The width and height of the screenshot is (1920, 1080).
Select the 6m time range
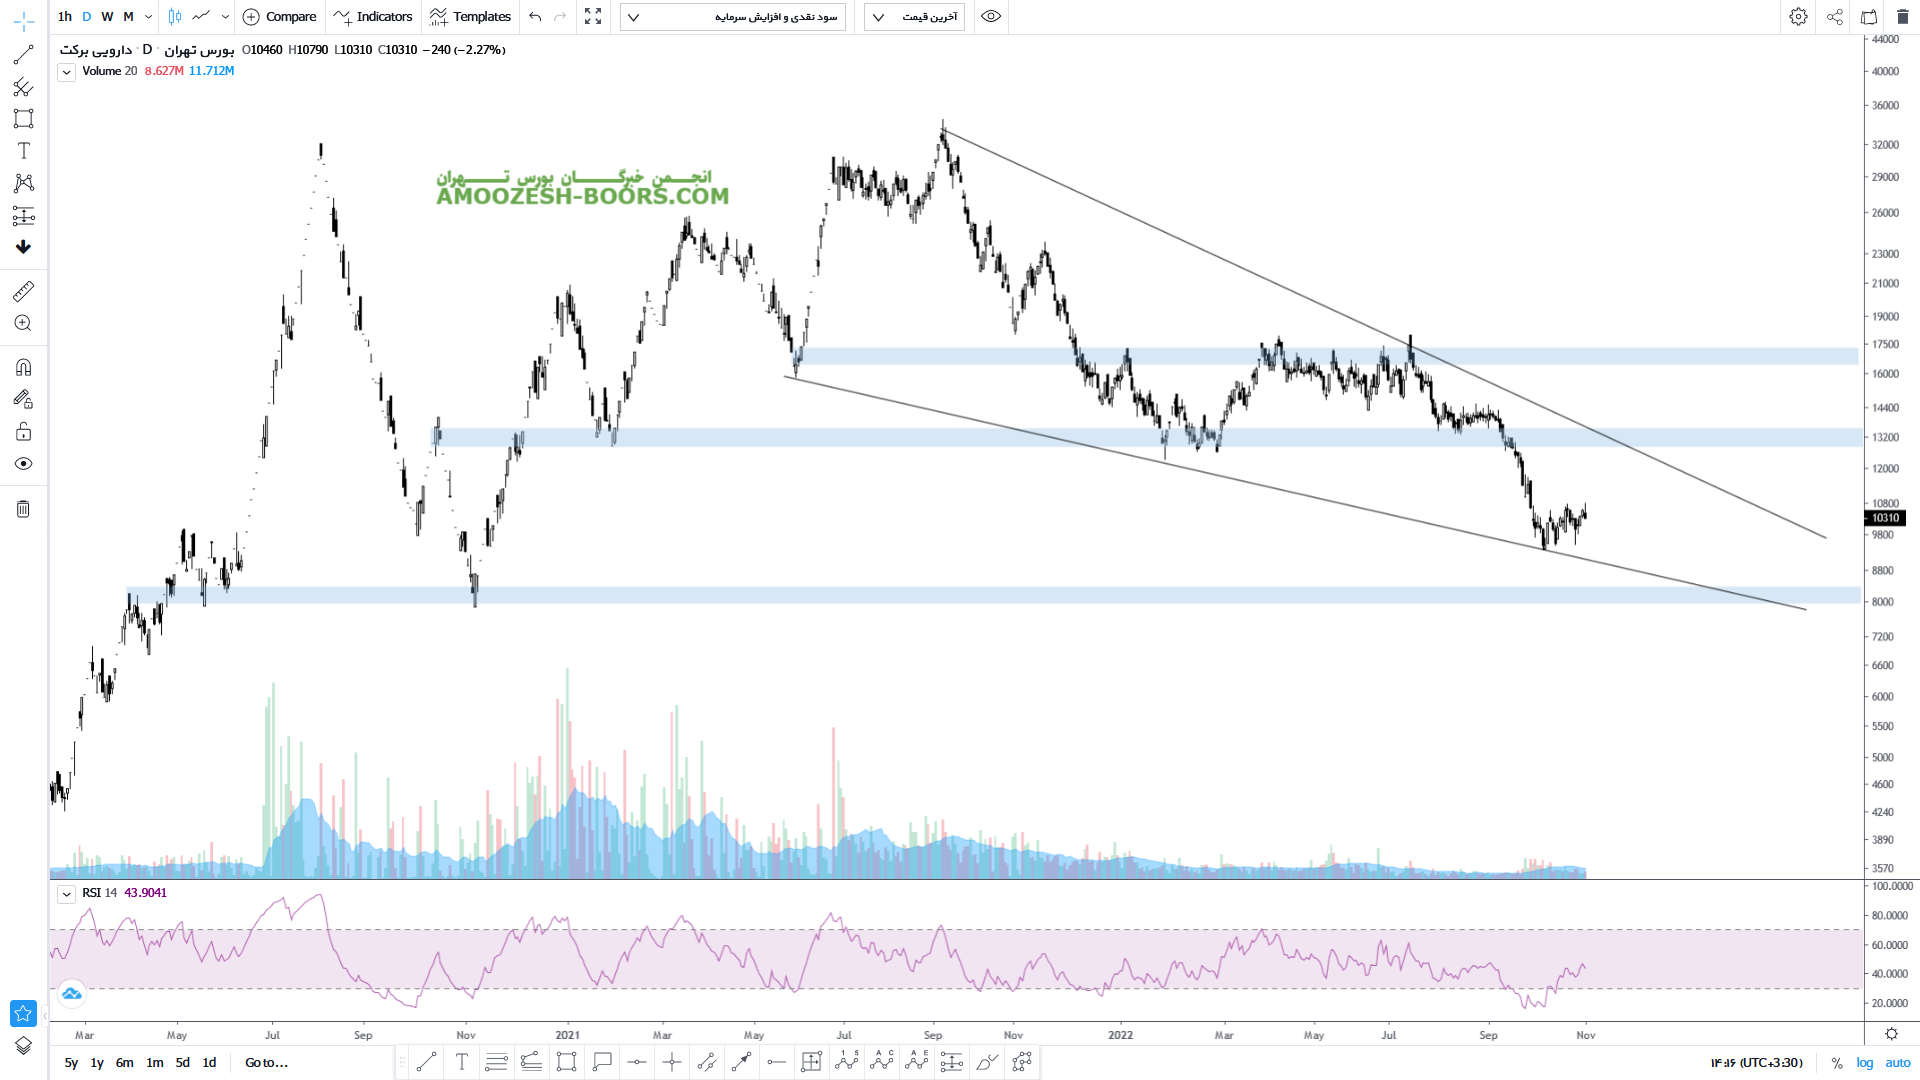pos(124,1063)
